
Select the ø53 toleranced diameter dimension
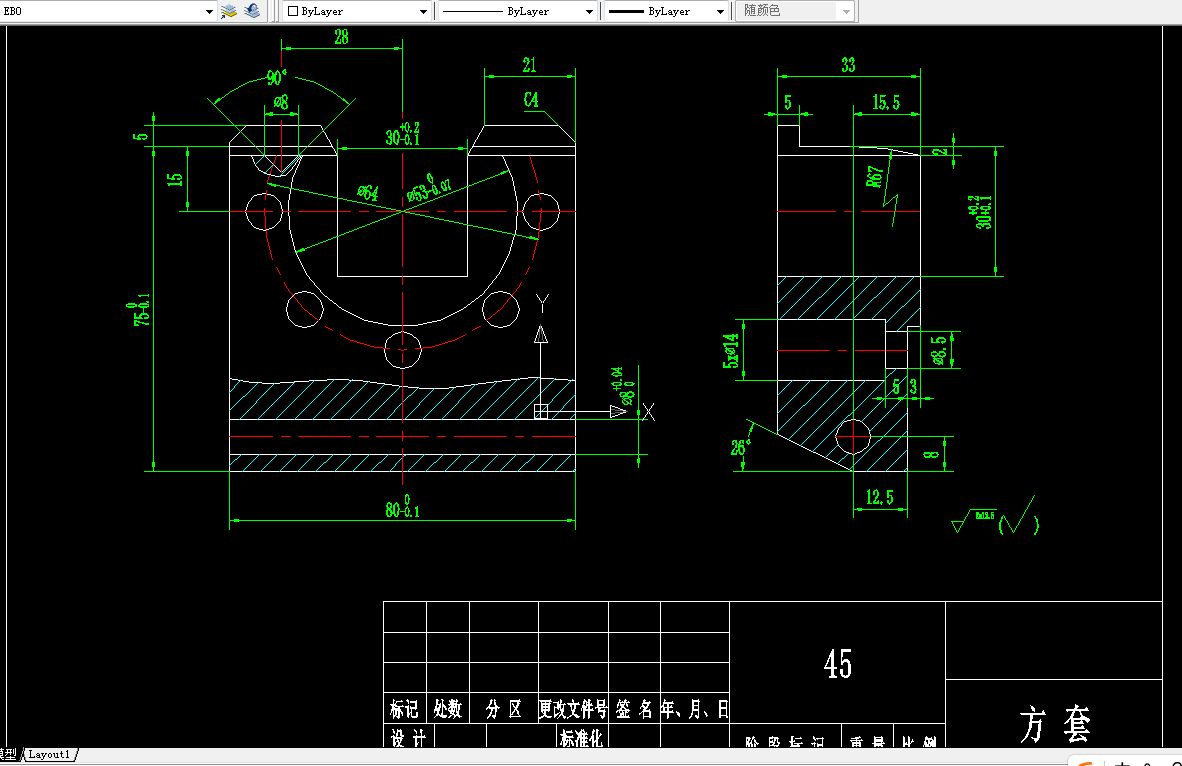[429, 188]
